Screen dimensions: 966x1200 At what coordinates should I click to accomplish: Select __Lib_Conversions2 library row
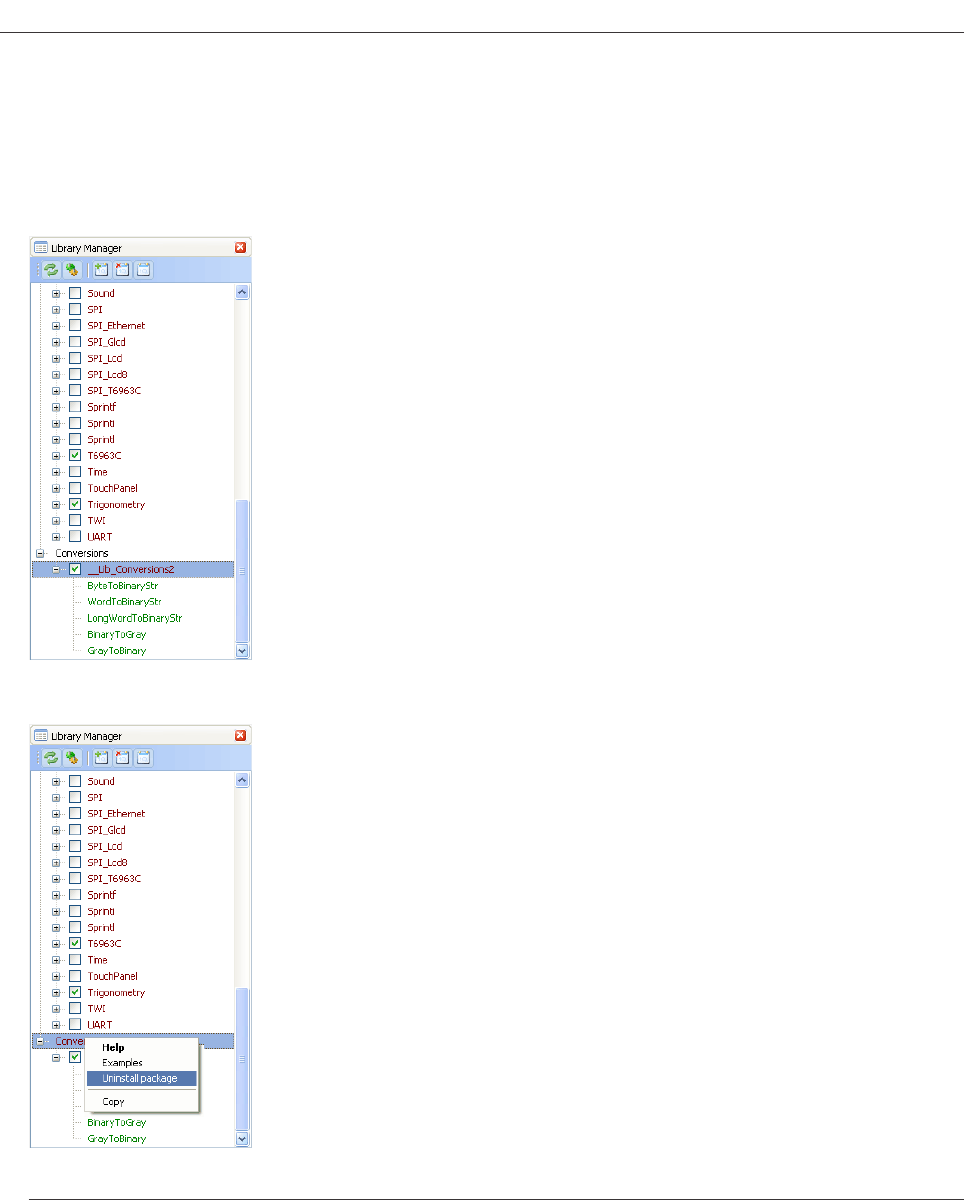(133, 569)
